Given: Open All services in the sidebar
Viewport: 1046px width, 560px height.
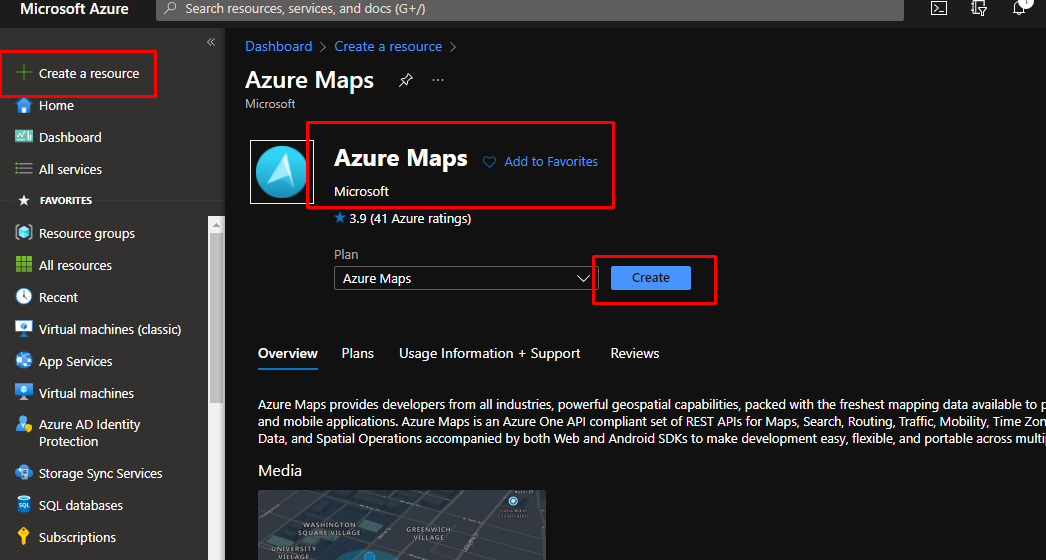Looking at the screenshot, I should 70,170.
